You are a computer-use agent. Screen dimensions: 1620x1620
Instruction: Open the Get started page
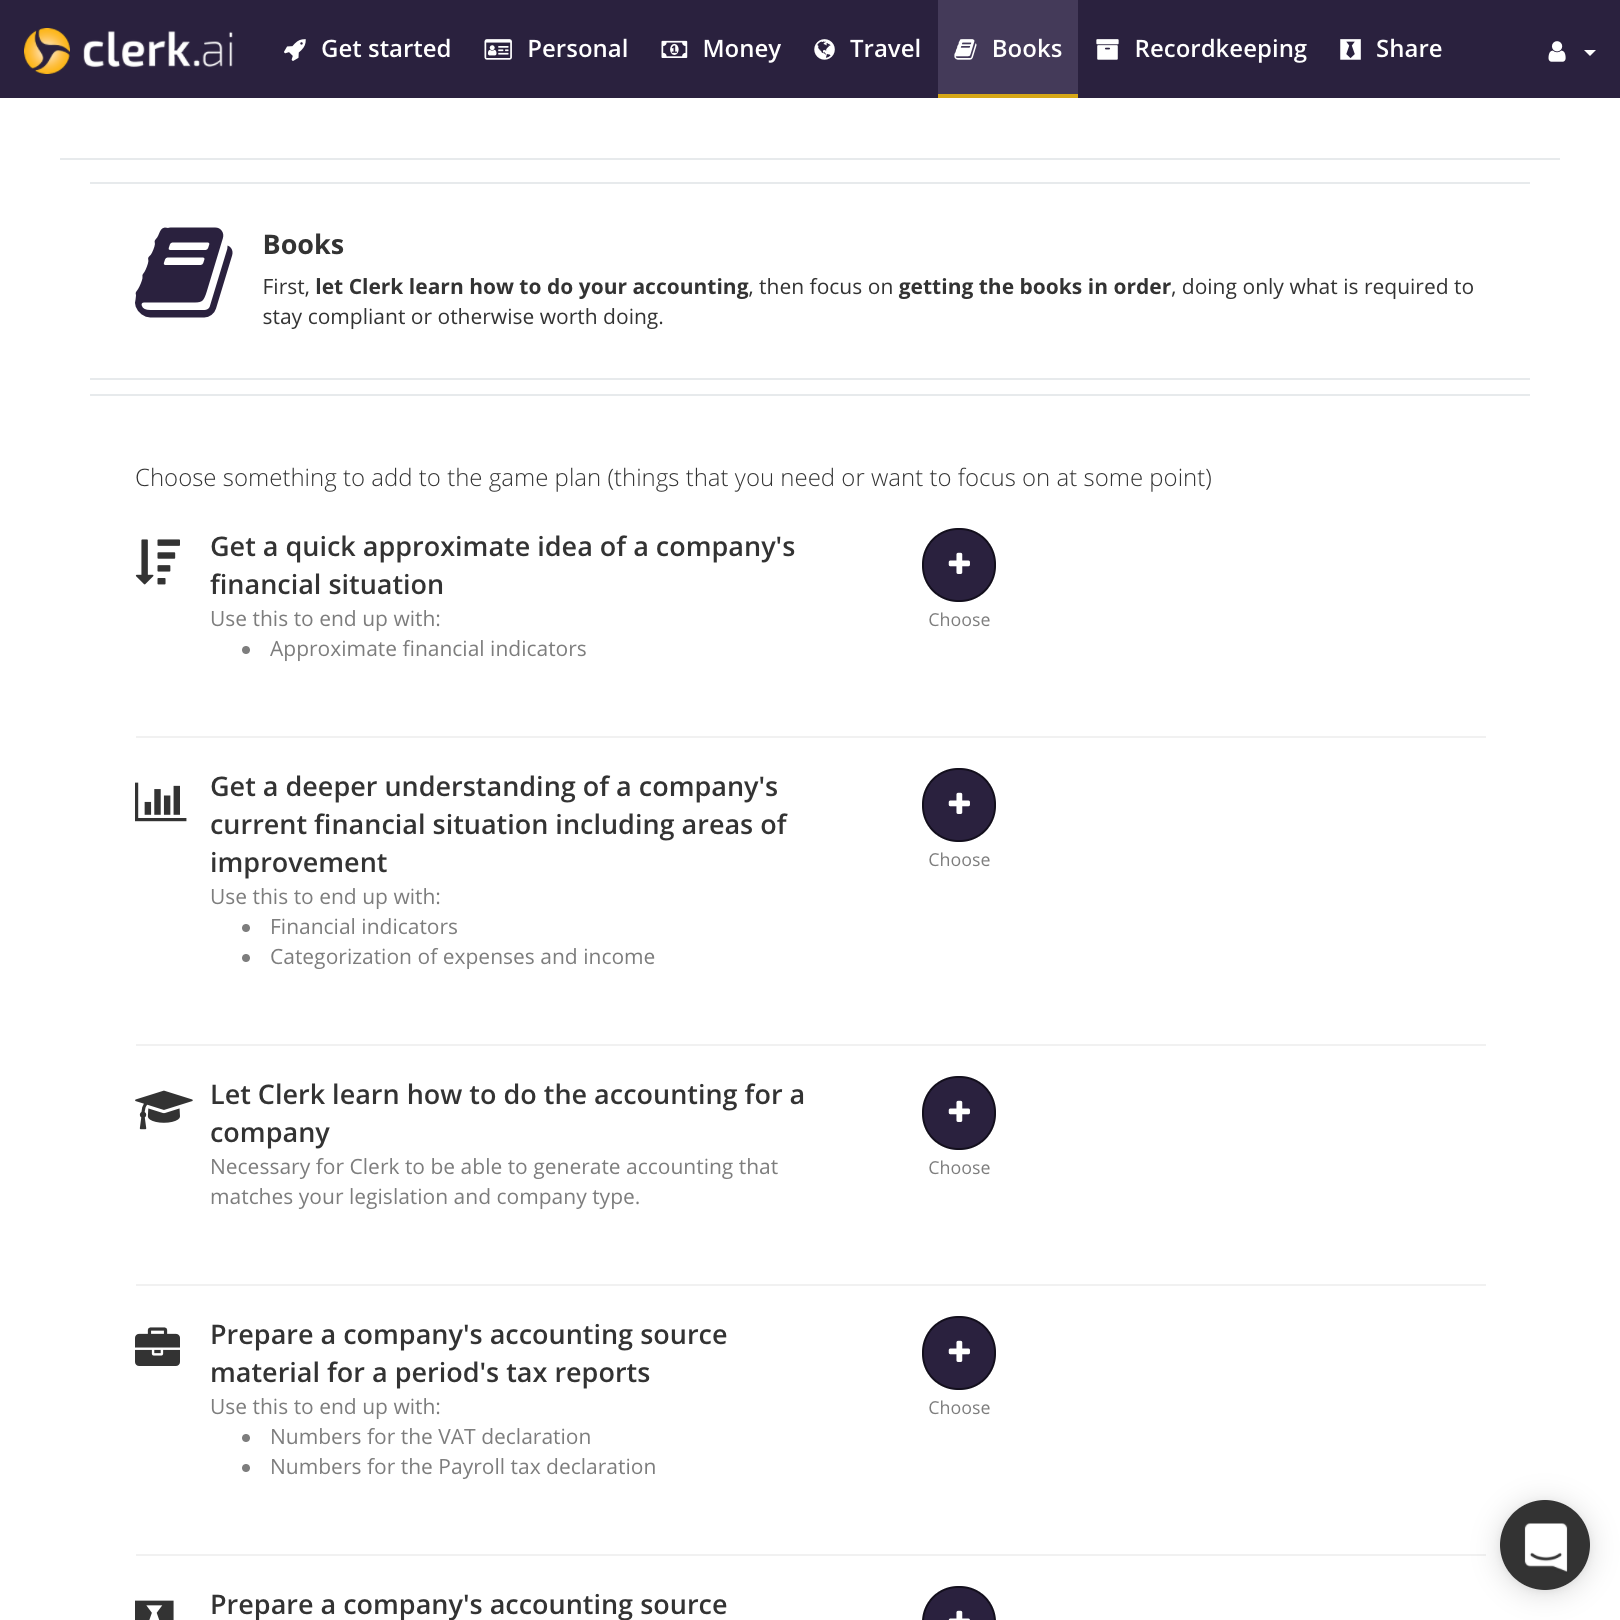(x=367, y=49)
